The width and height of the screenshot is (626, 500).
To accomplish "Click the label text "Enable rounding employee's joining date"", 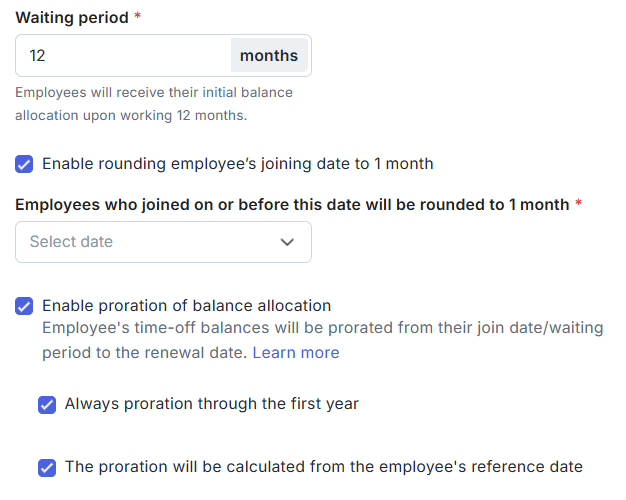I will click(x=237, y=164).
